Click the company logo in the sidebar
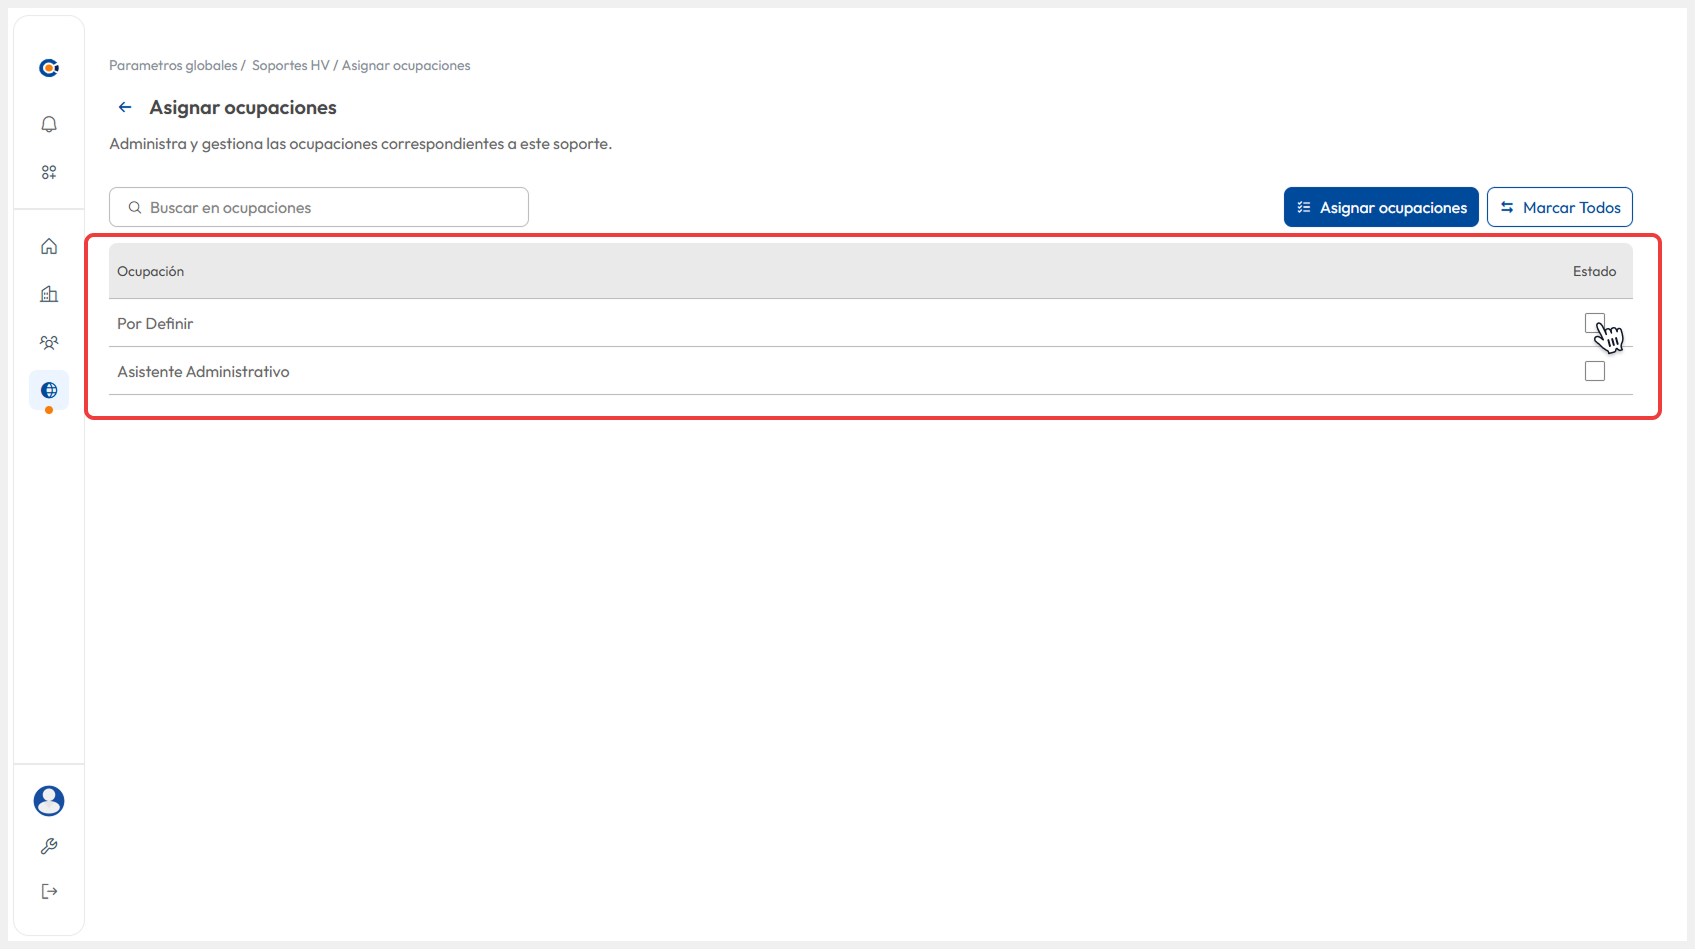This screenshot has height=949, width=1695. (48, 68)
